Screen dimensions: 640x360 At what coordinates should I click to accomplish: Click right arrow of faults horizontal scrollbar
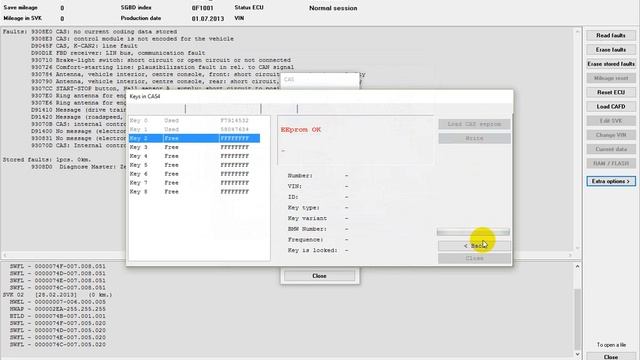570,255
